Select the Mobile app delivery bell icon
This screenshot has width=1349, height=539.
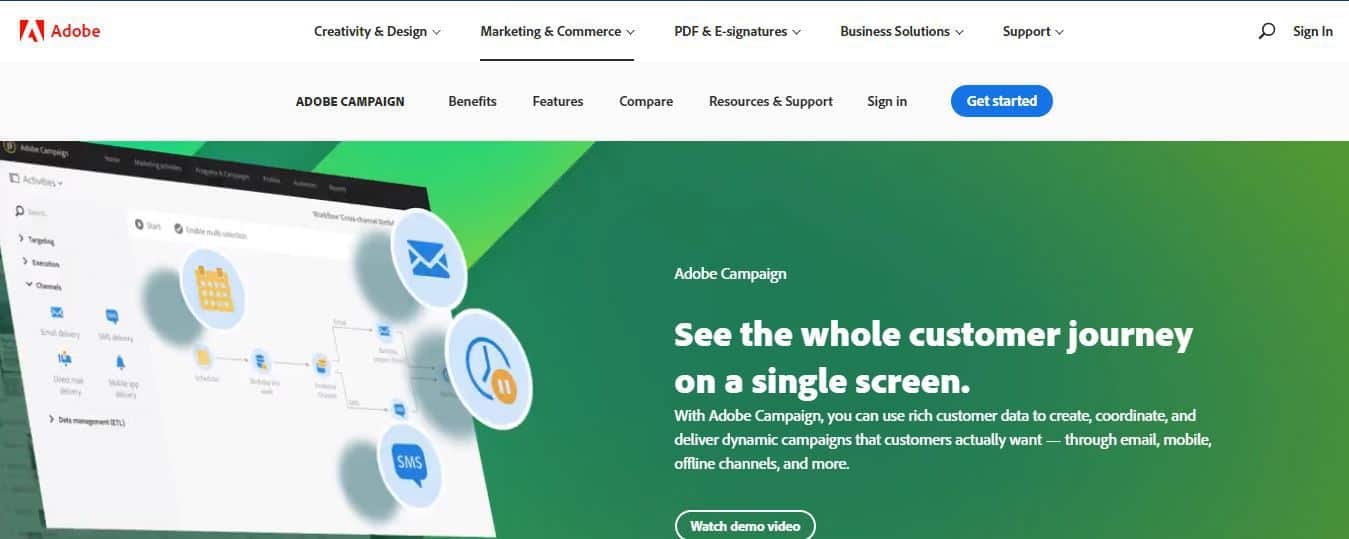click(x=120, y=364)
